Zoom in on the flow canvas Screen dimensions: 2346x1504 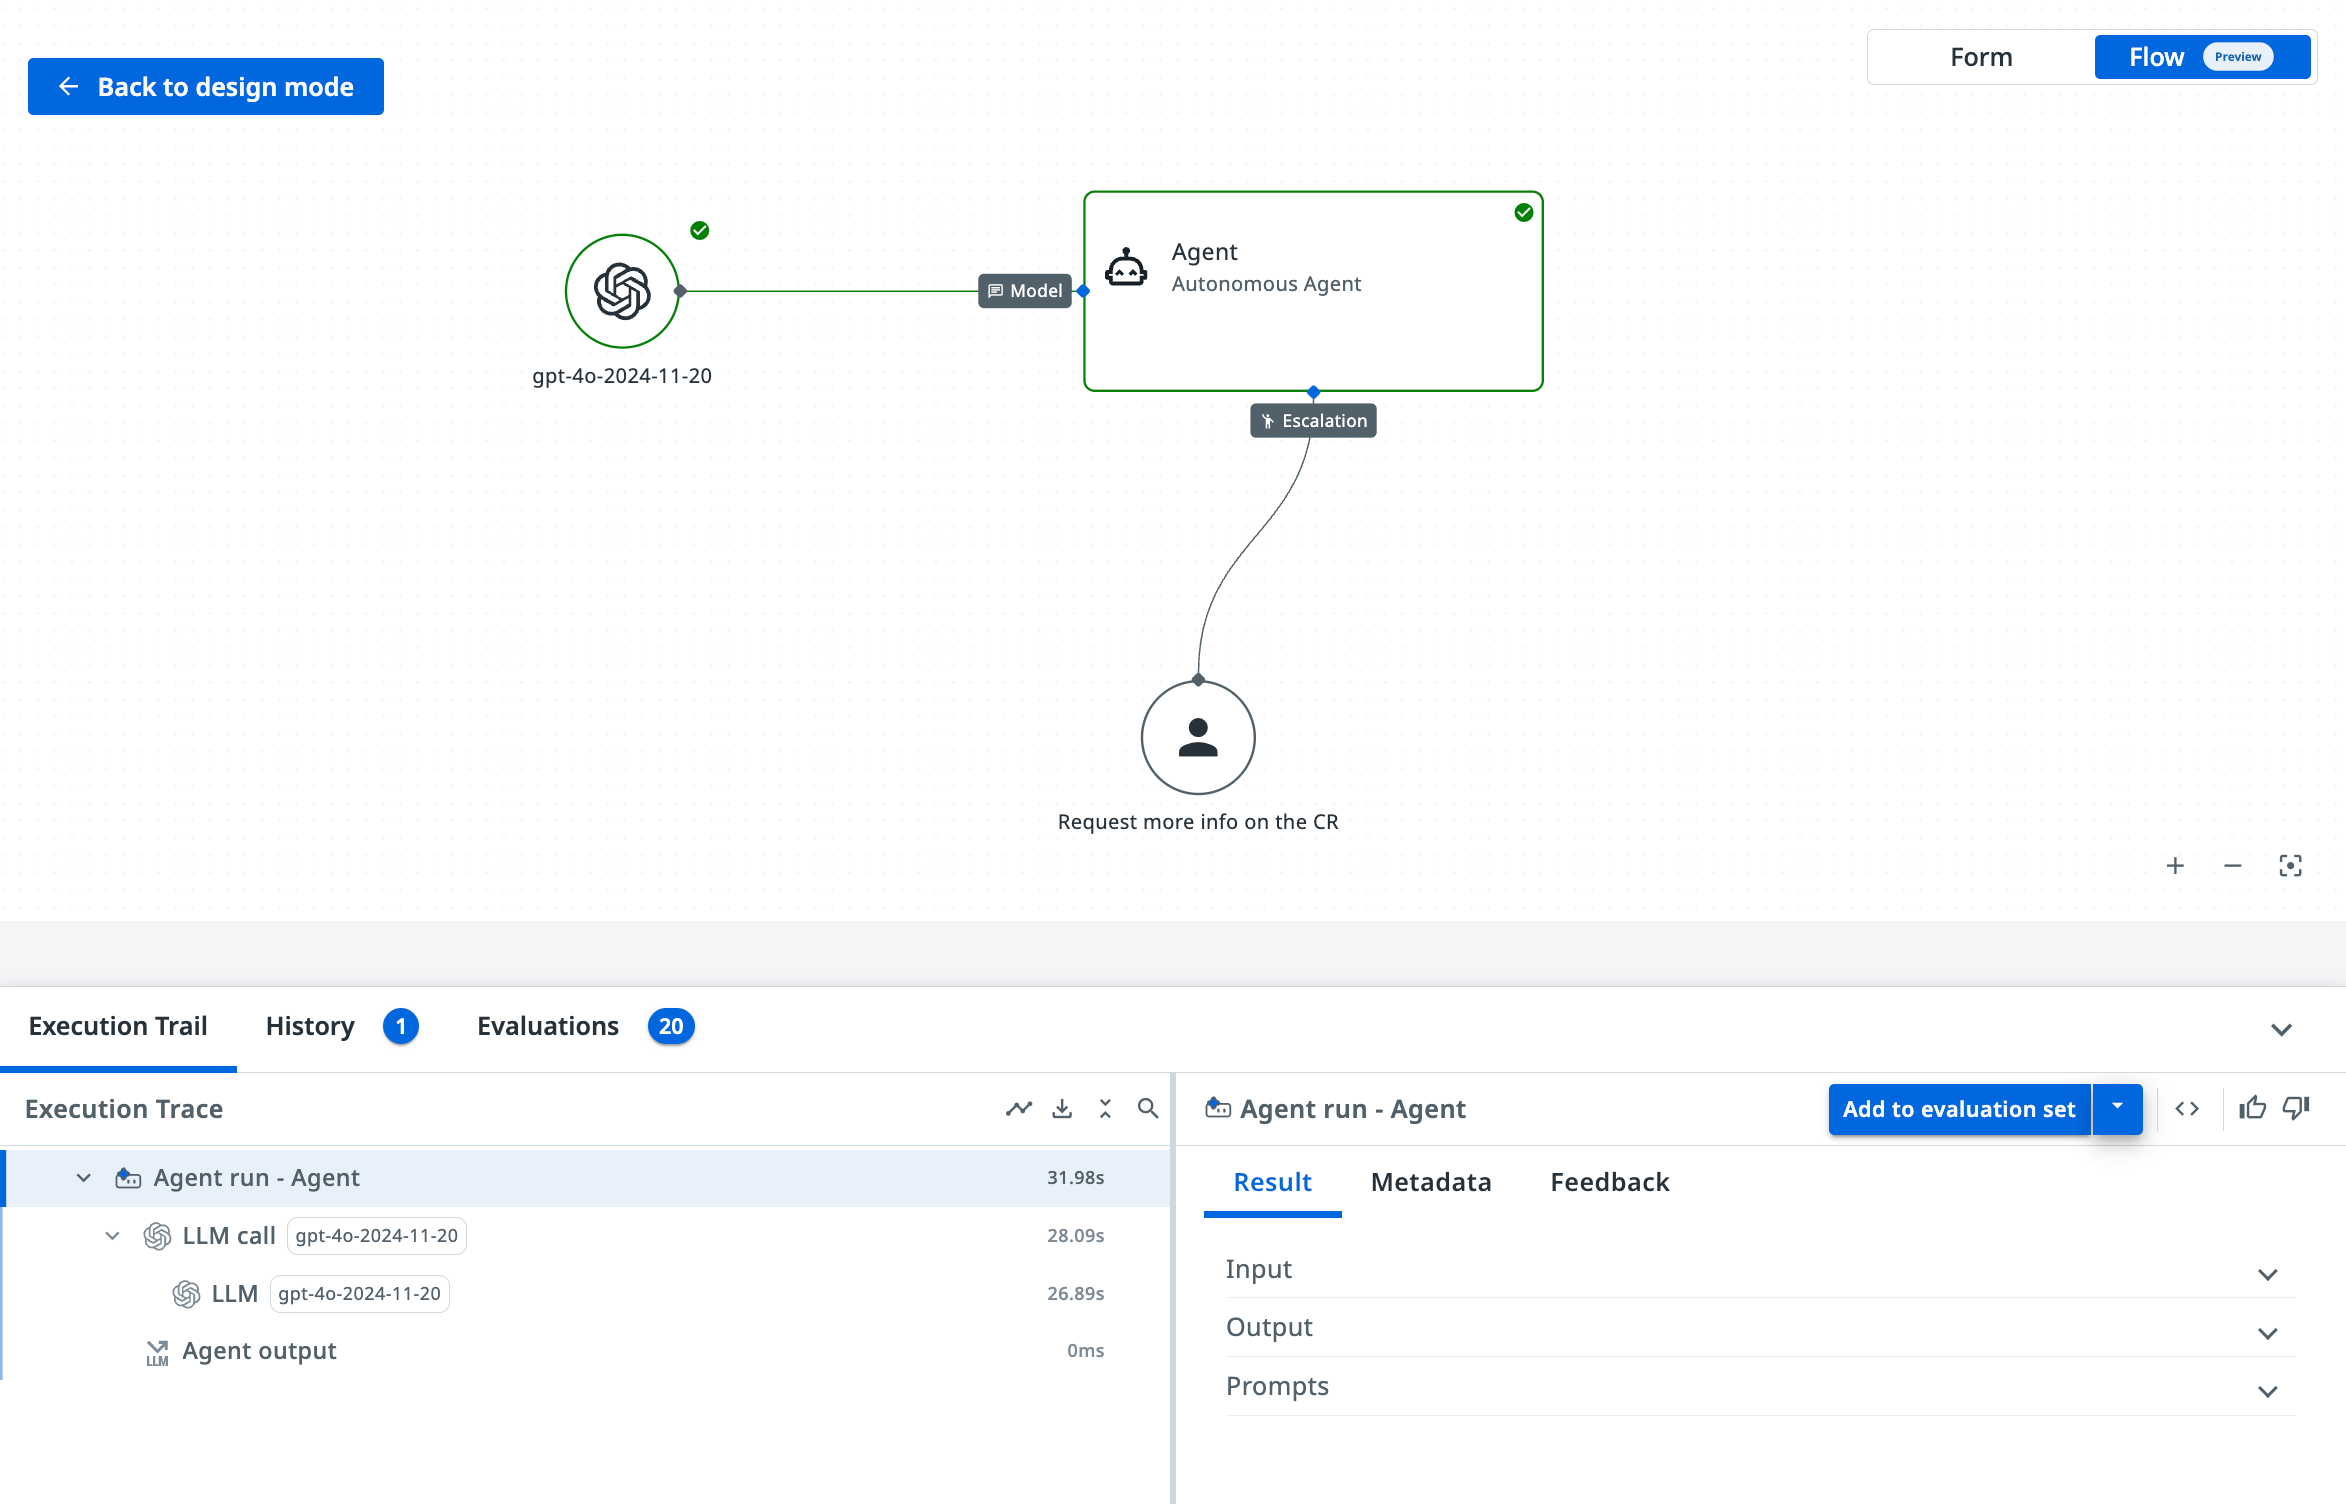coord(2175,866)
